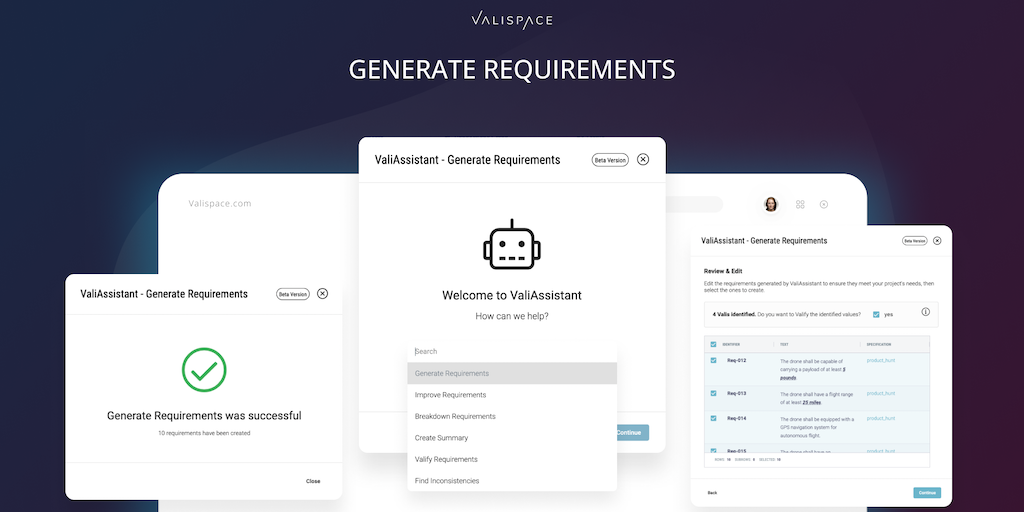
Task: Click Back in Review & Edit dialog
Action: pyautogui.click(x=712, y=493)
